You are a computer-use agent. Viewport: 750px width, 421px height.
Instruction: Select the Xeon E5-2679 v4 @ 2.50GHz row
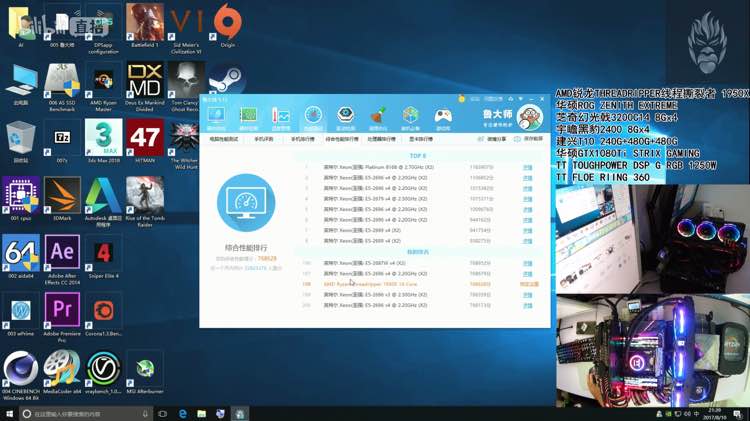pos(421,199)
